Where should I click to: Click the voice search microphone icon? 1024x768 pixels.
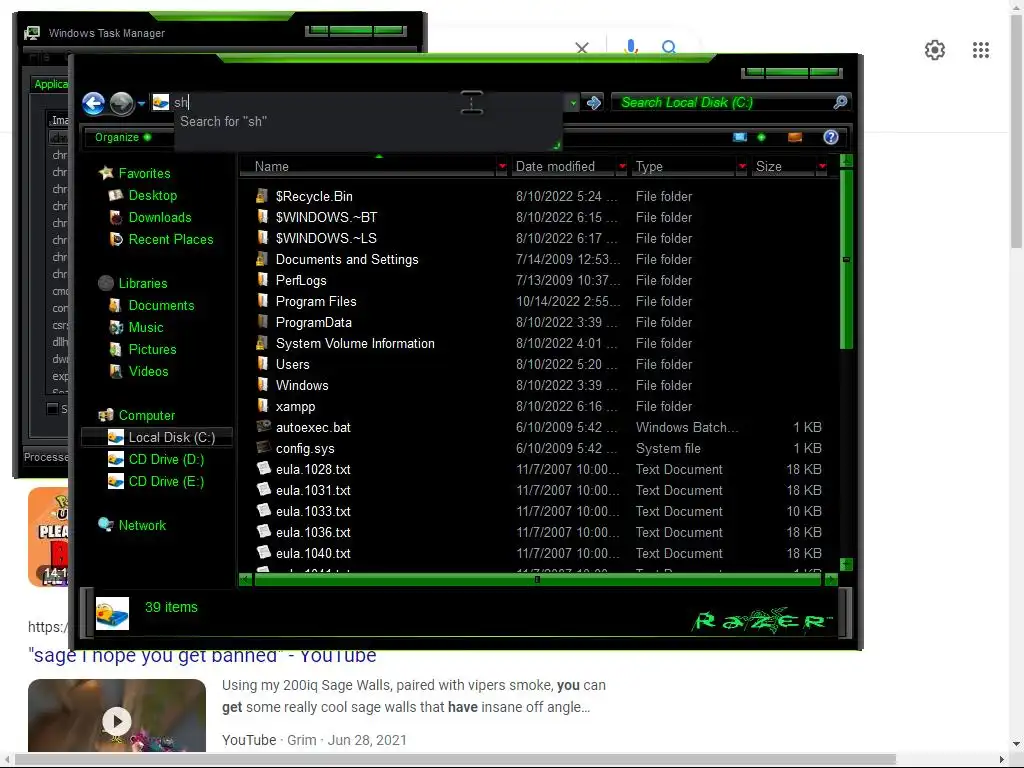pyautogui.click(x=630, y=47)
